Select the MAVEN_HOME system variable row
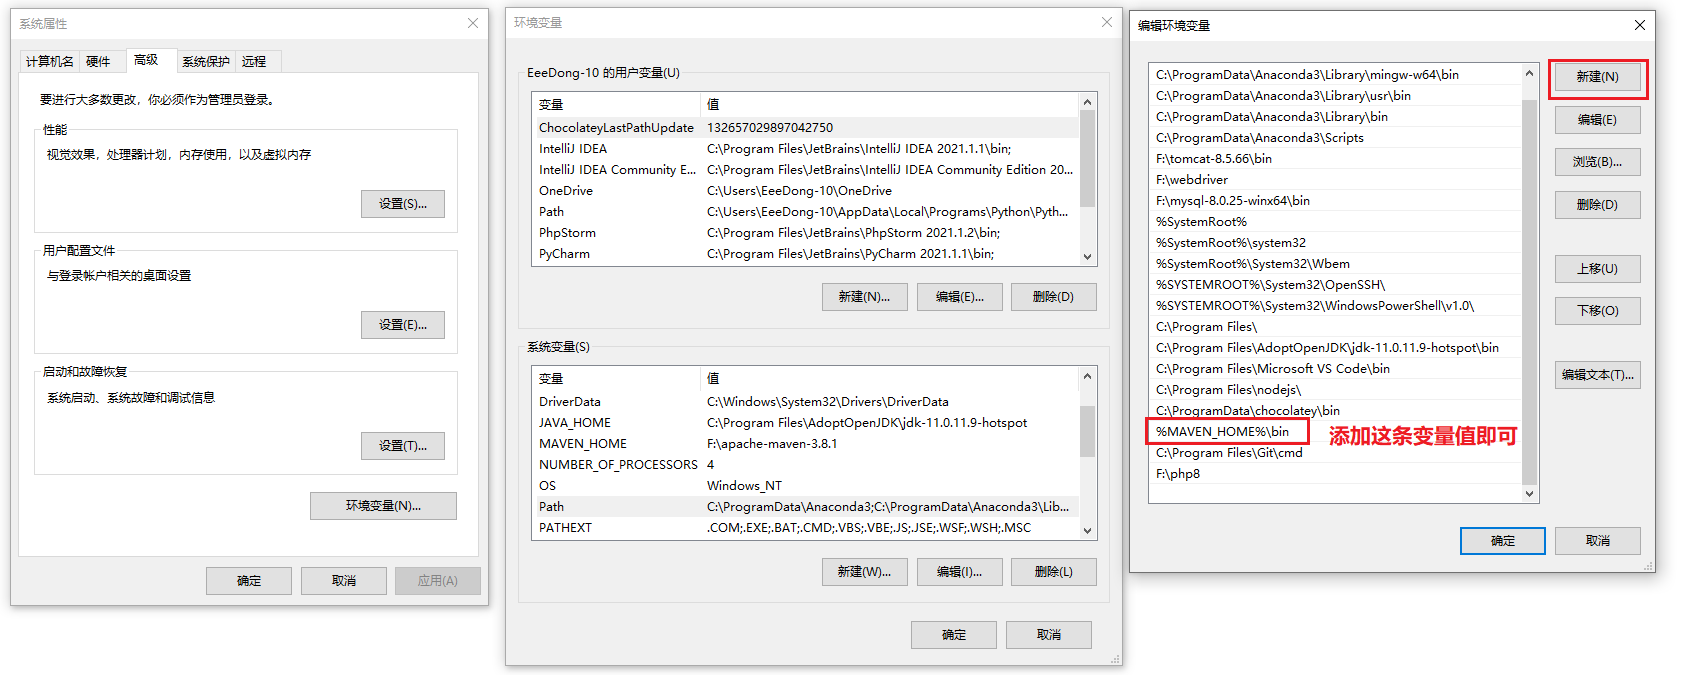The width and height of the screenshot is (1681, 675). 583,444
